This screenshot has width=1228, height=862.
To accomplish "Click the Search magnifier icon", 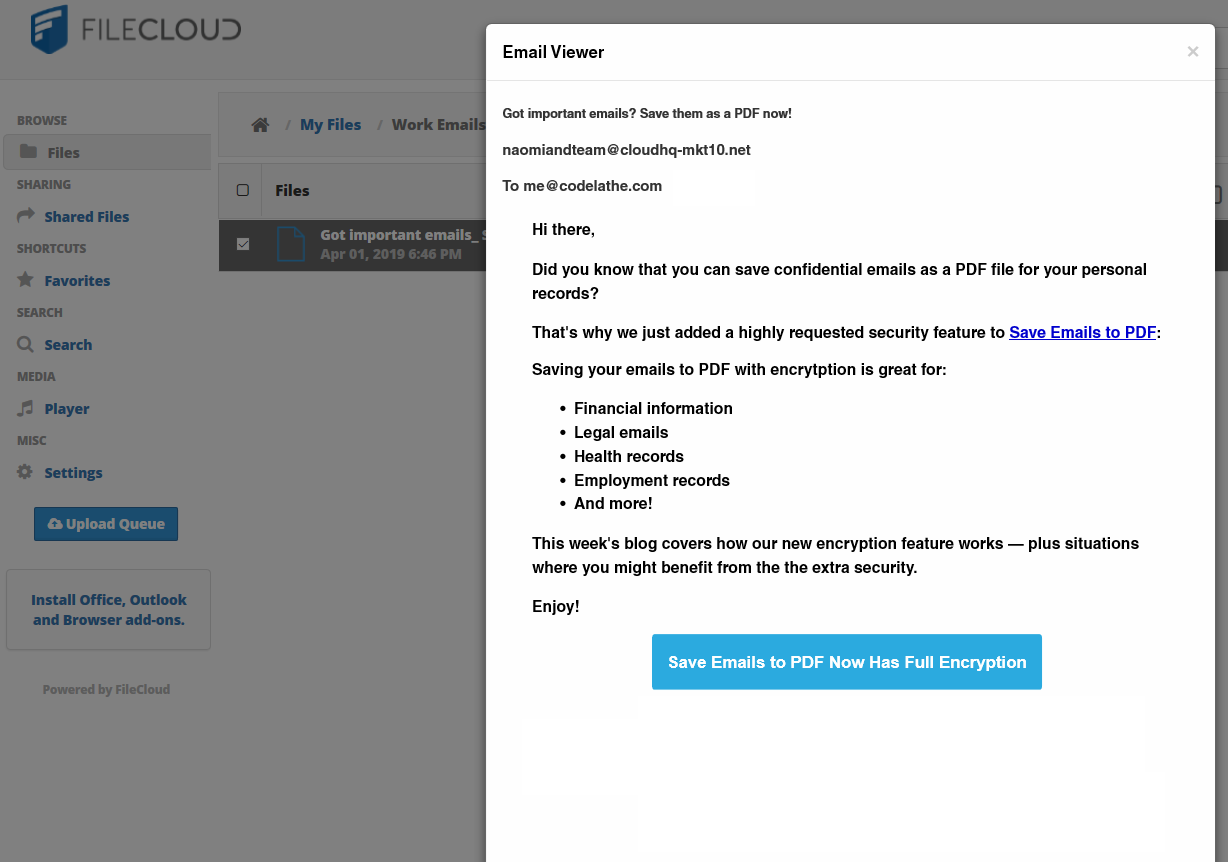I will pos(24,344).
